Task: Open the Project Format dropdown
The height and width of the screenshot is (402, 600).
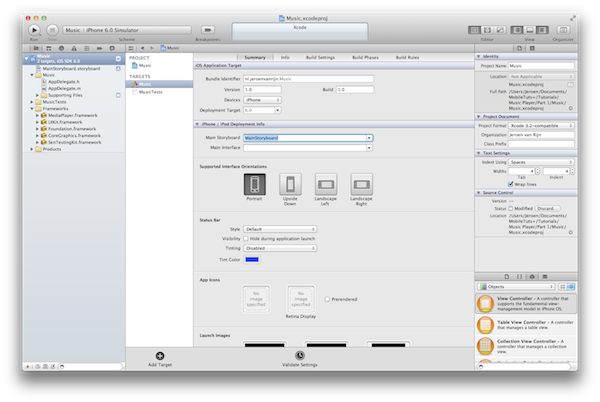Action: 541,125
